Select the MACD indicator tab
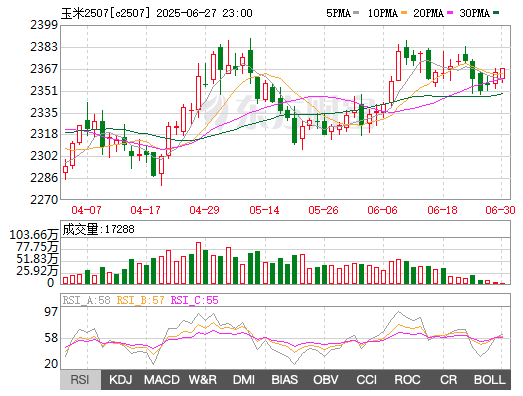Viewport: 523px width, 396px height. (162, 380)
